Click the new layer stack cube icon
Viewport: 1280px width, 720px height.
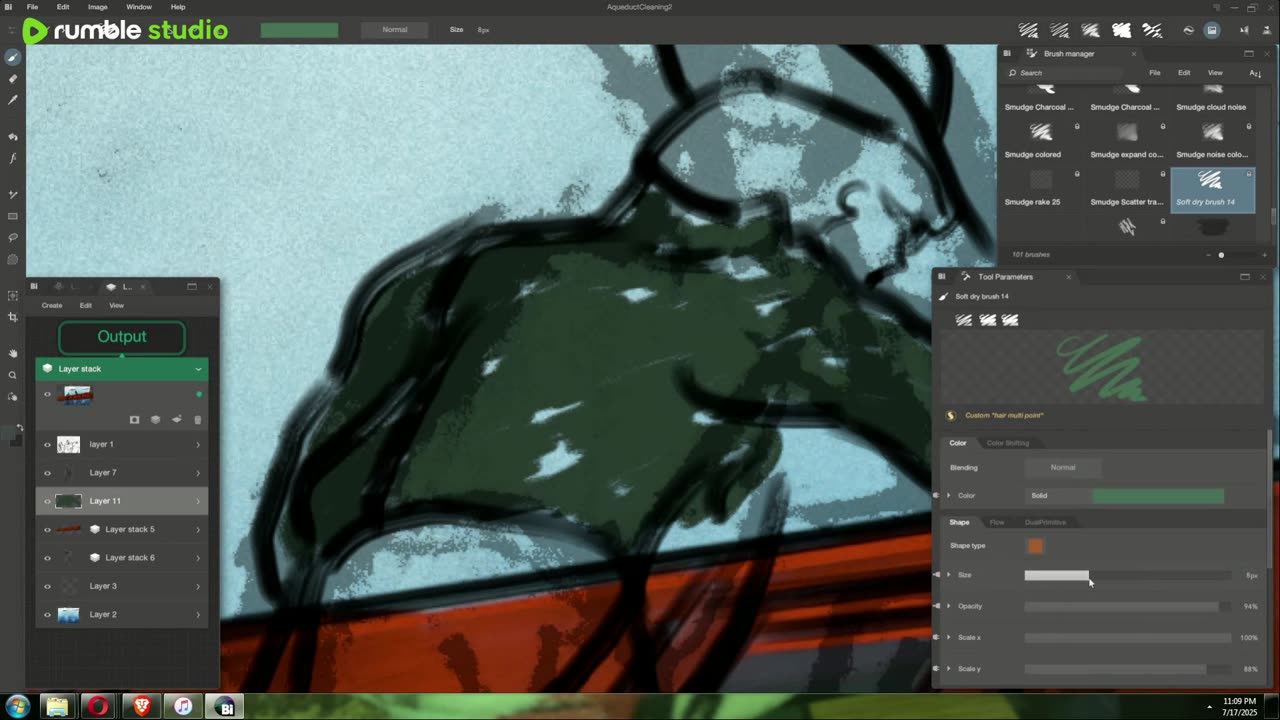click(155, 420)
